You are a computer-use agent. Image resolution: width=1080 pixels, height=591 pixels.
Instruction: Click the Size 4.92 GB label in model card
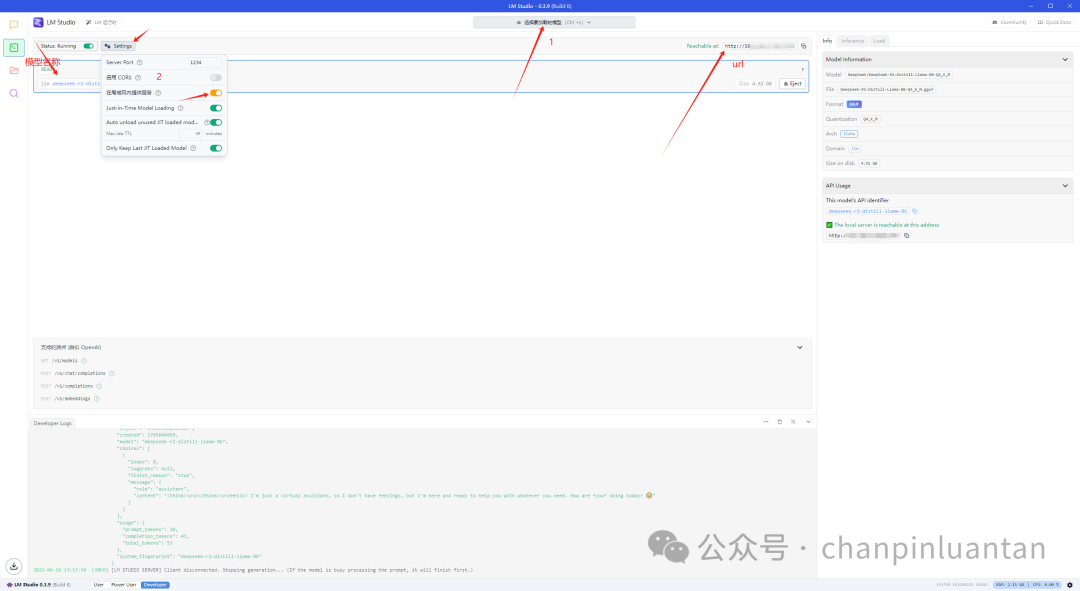coord(756,84)
